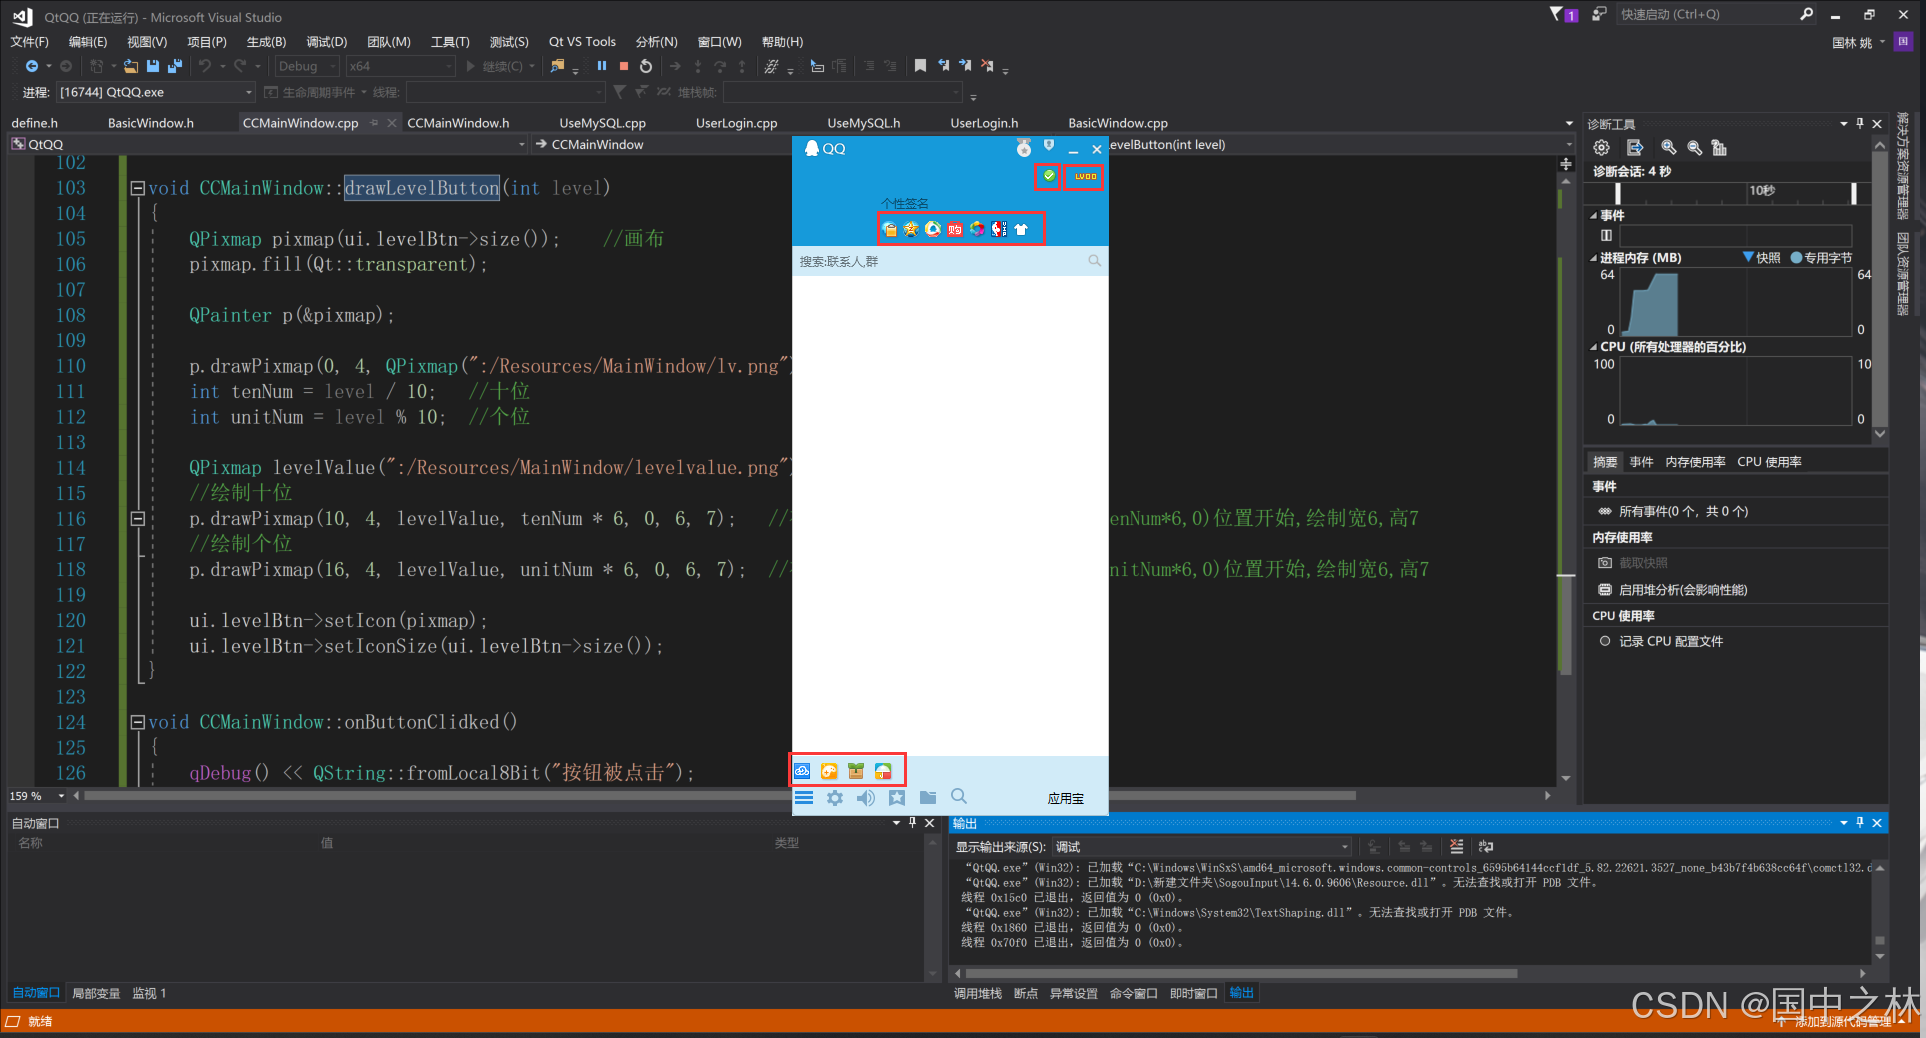Open the 生成(B) menu

point(266,42)
